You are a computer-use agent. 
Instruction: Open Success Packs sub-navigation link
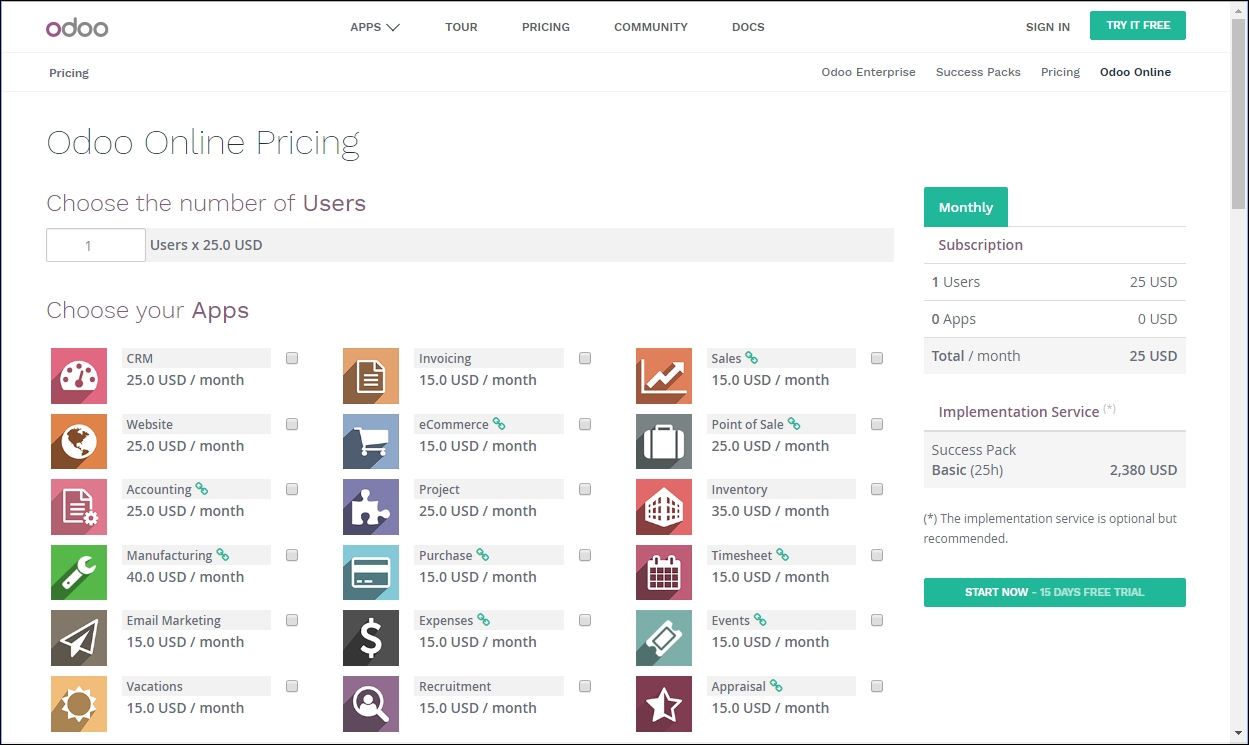[978, 72]
